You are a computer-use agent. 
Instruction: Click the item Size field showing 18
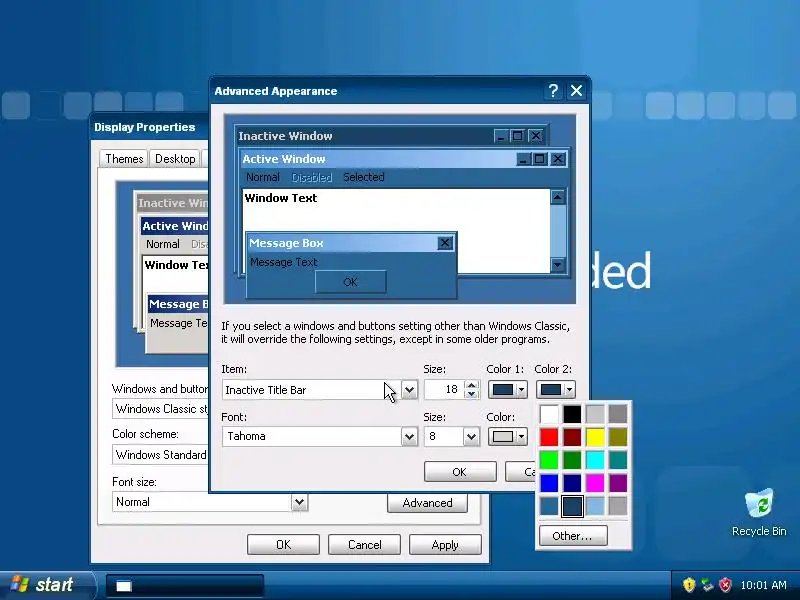pyautogui.click(x=444, y=390)
